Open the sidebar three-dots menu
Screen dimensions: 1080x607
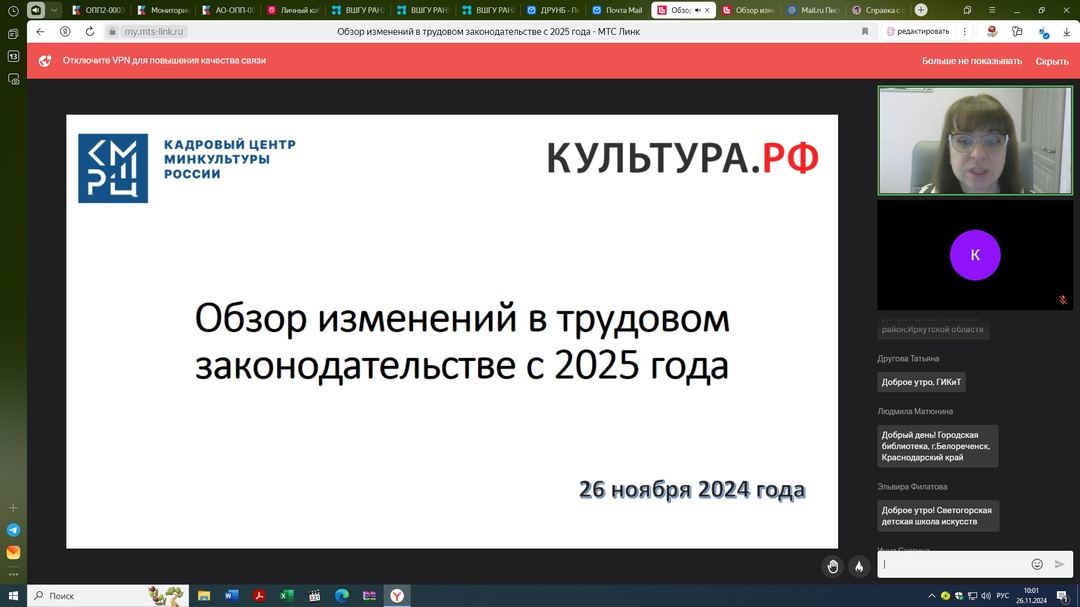click(13, 574)
